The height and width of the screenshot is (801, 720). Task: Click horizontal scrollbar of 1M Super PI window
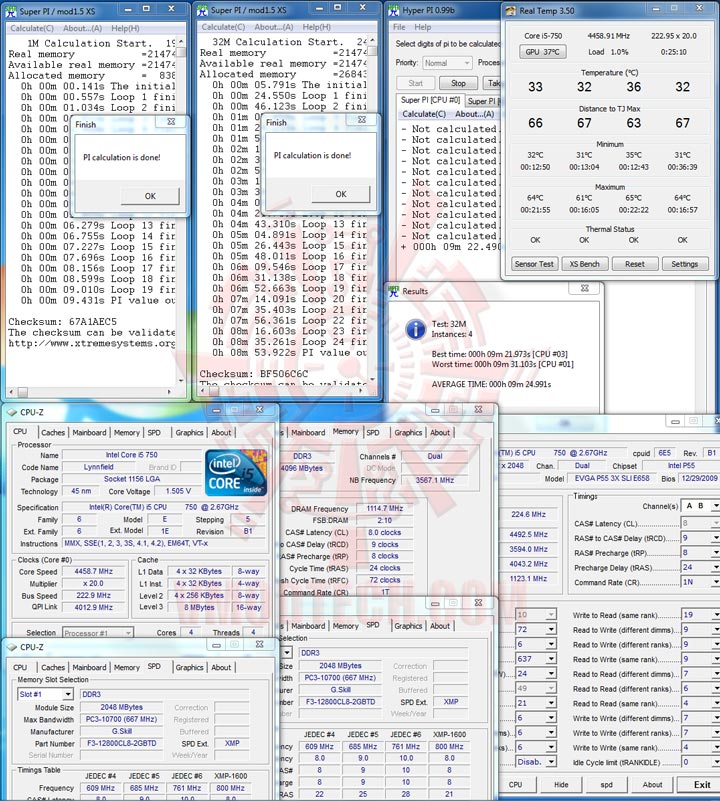pyautogui.click(x=91, y=392)
